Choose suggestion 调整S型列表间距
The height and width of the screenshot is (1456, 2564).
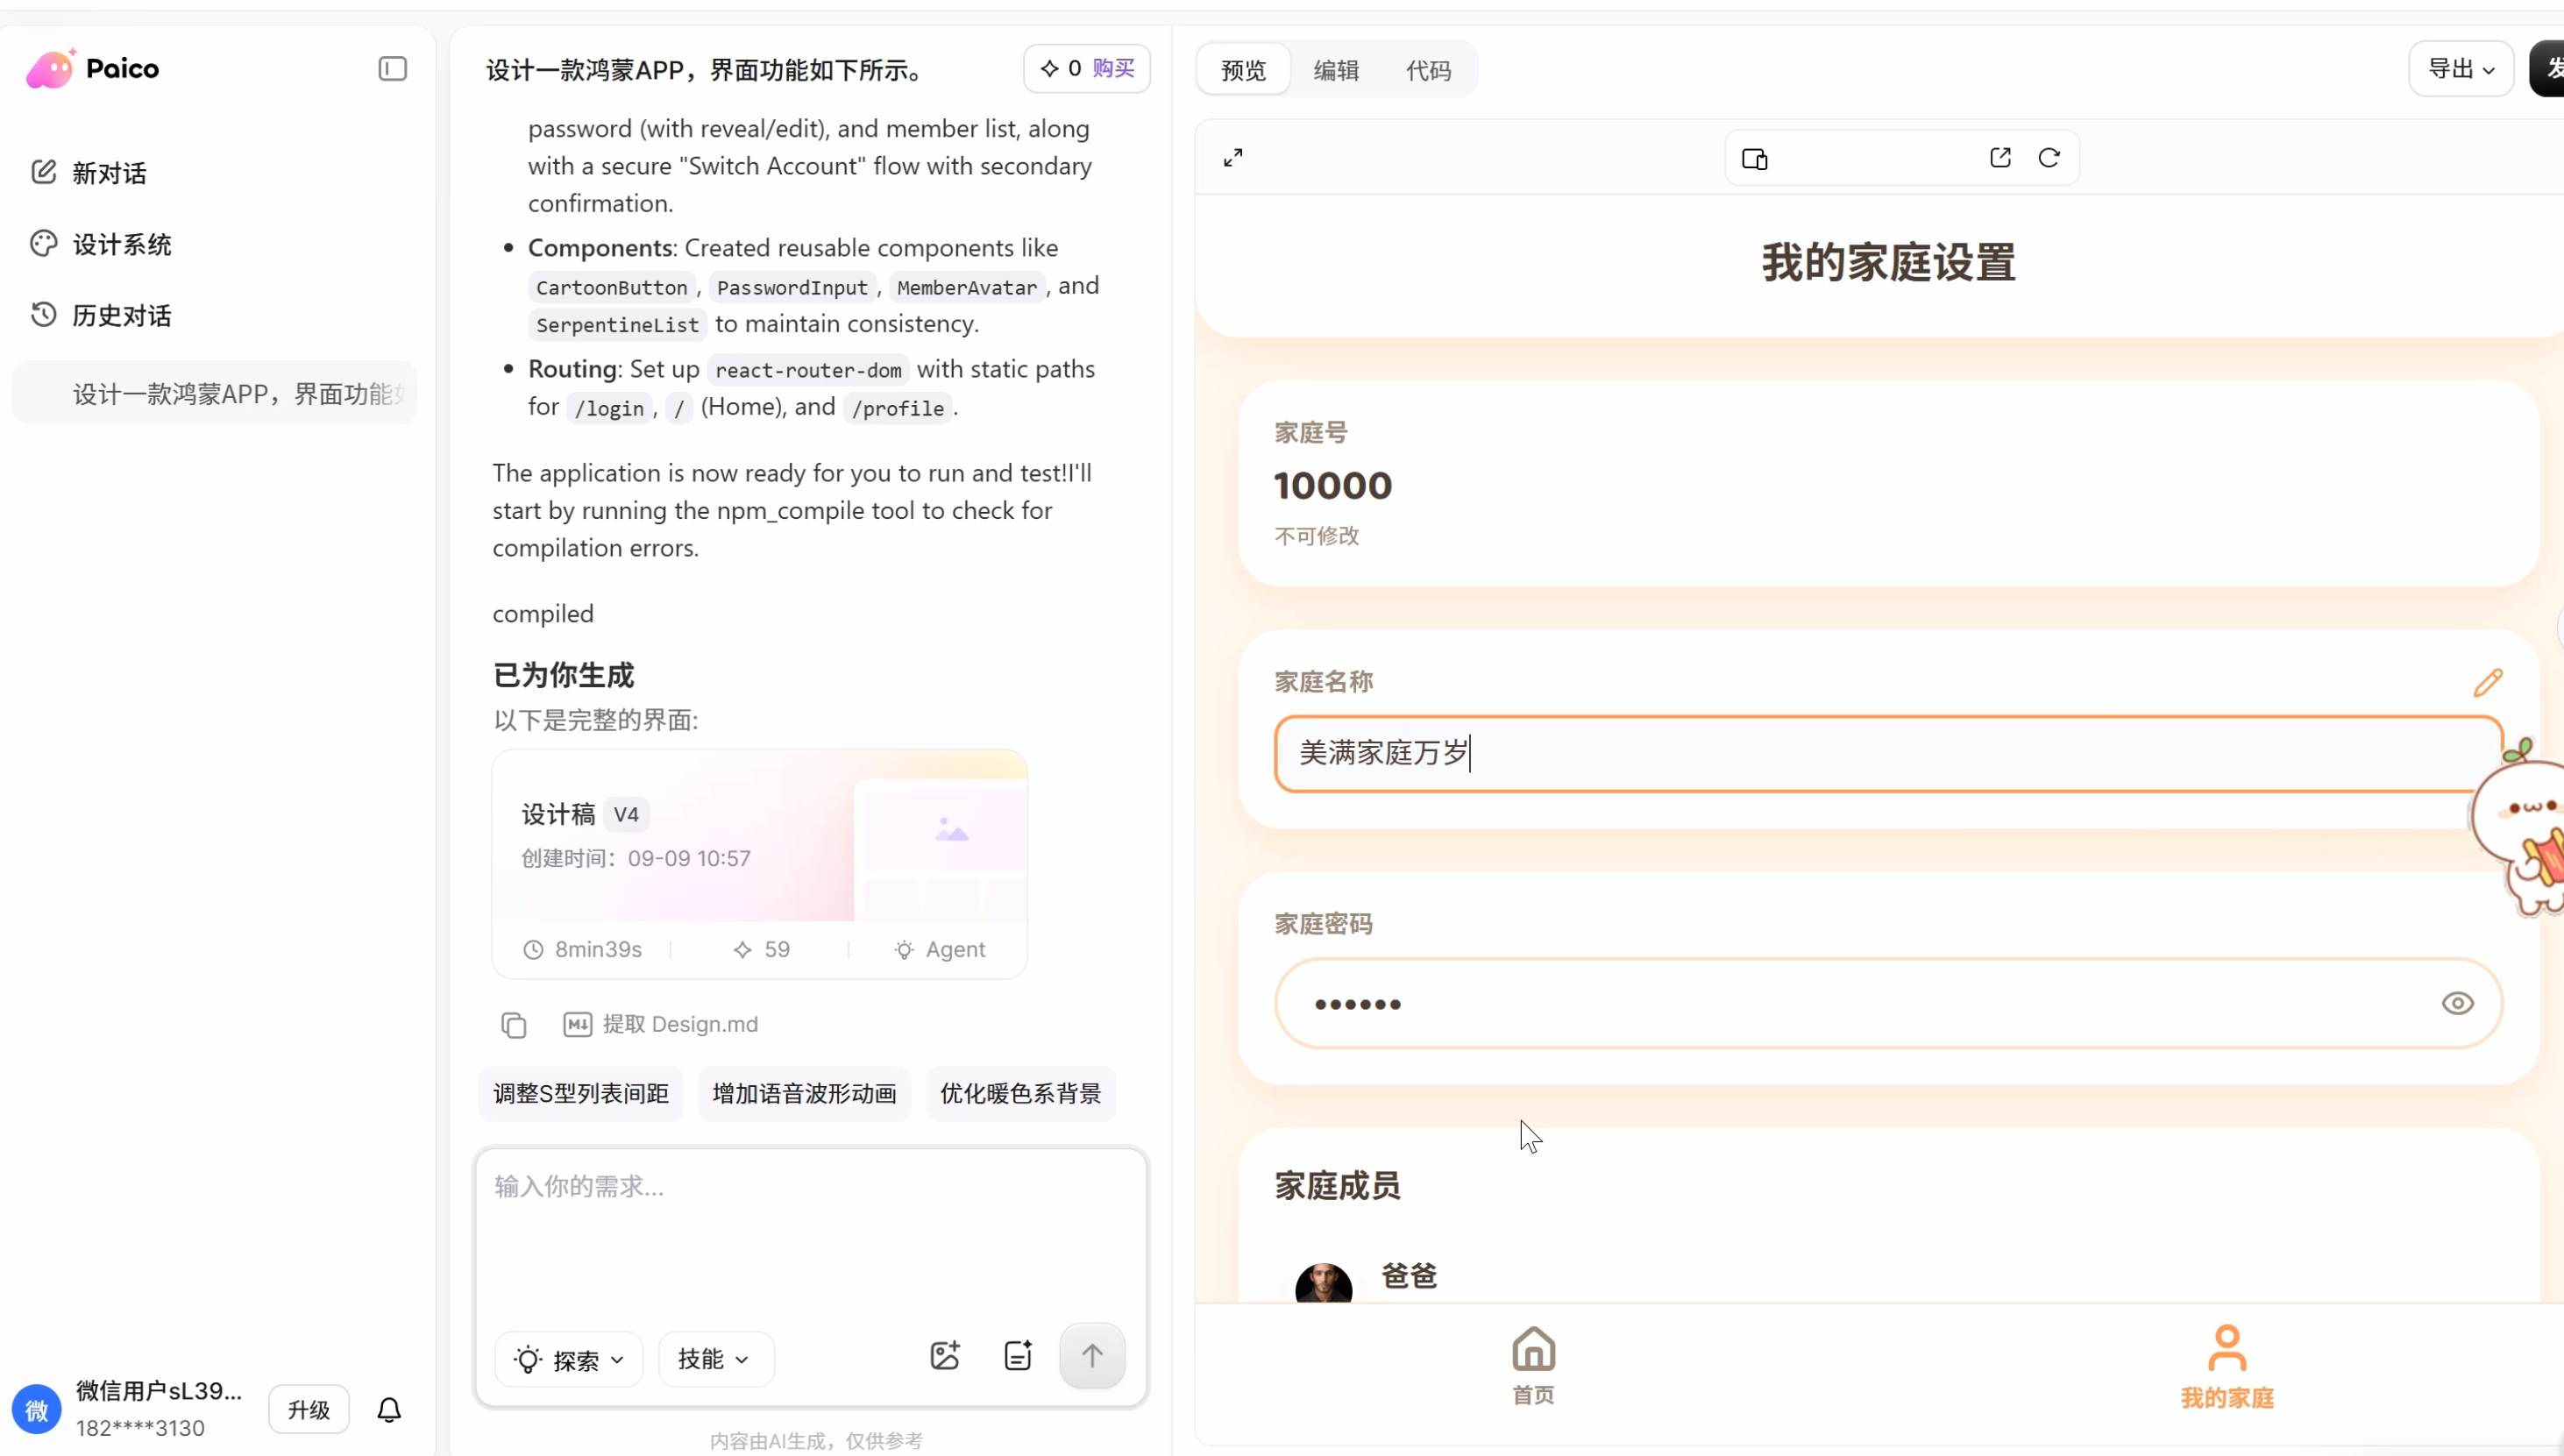(x=581, y=1093)
